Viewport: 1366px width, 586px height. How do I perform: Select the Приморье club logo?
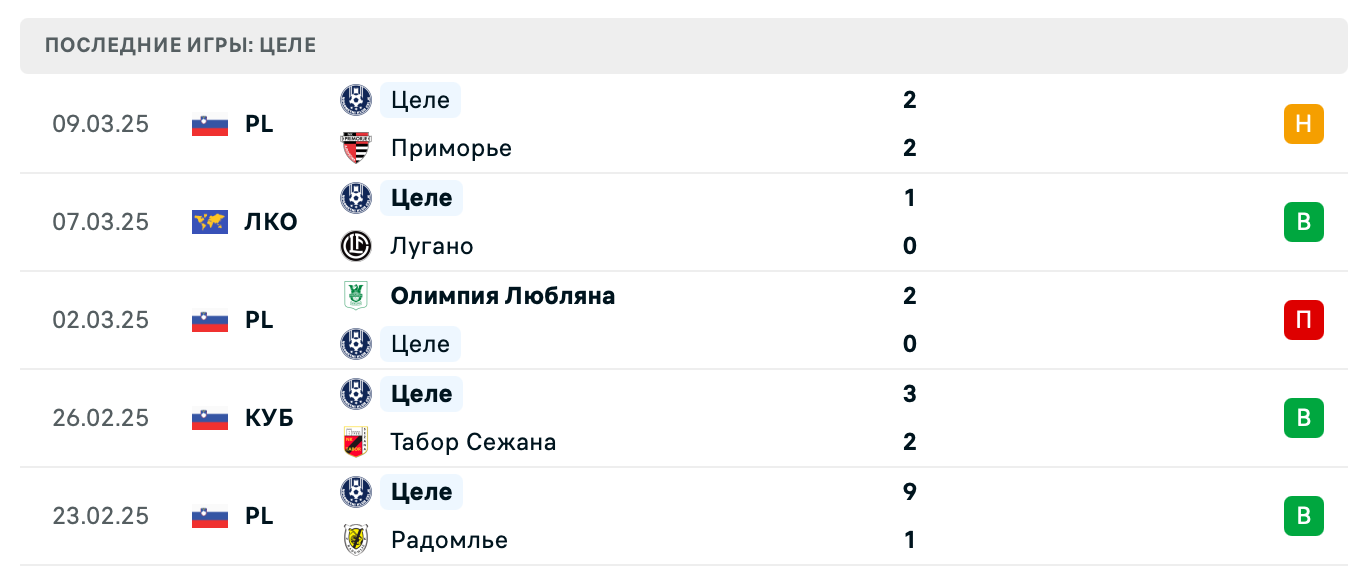click(x=357, y=148)
